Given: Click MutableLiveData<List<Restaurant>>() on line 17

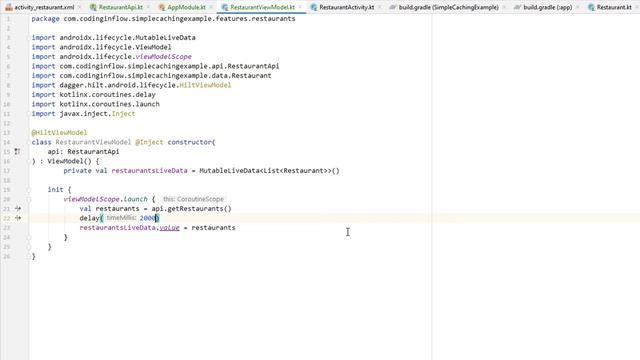Looking at the screenshot, I should click(269, 171).
